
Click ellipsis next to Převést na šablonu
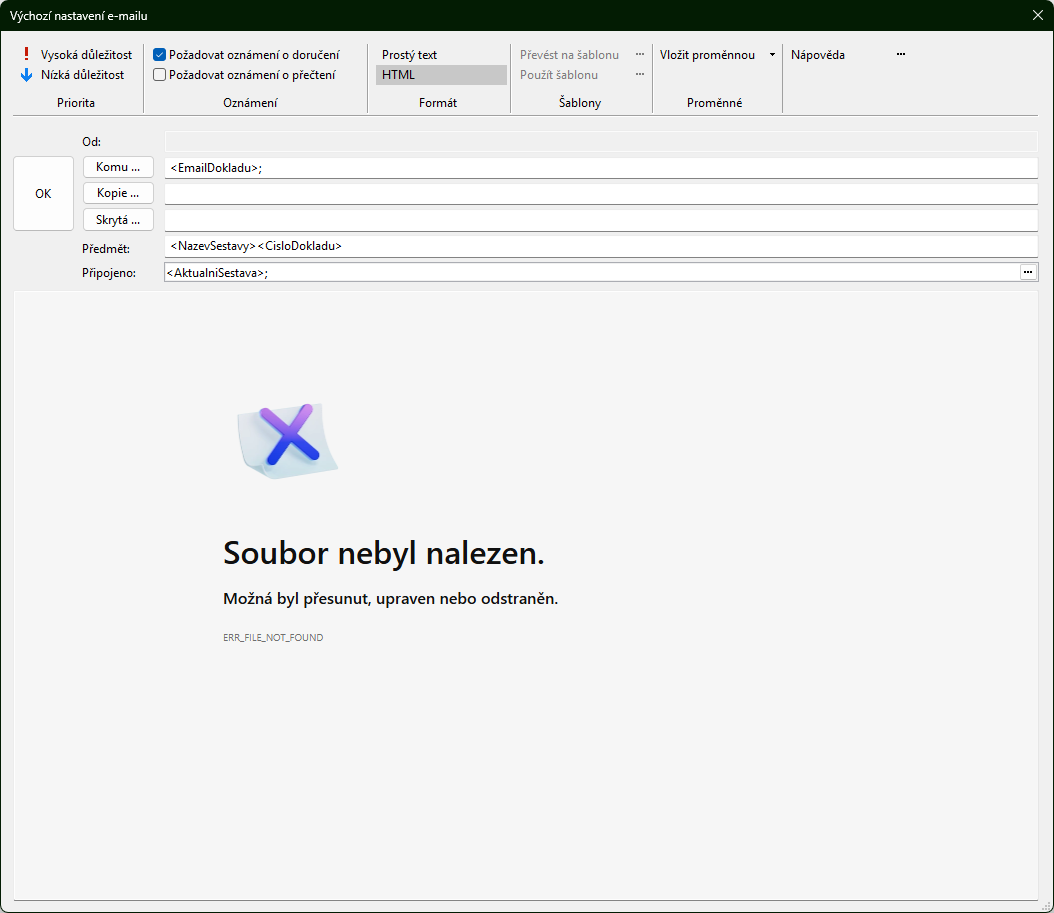coord(640,55)
